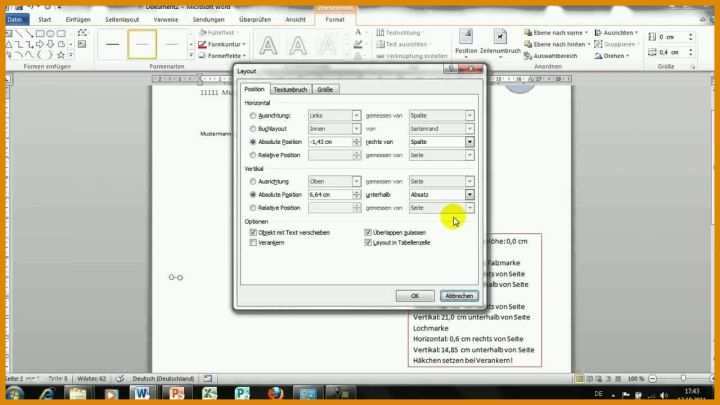This screenshot has height=405, width=720.
Task: Switch to the Ansicht ribbon tab
Action: point(295,20)
